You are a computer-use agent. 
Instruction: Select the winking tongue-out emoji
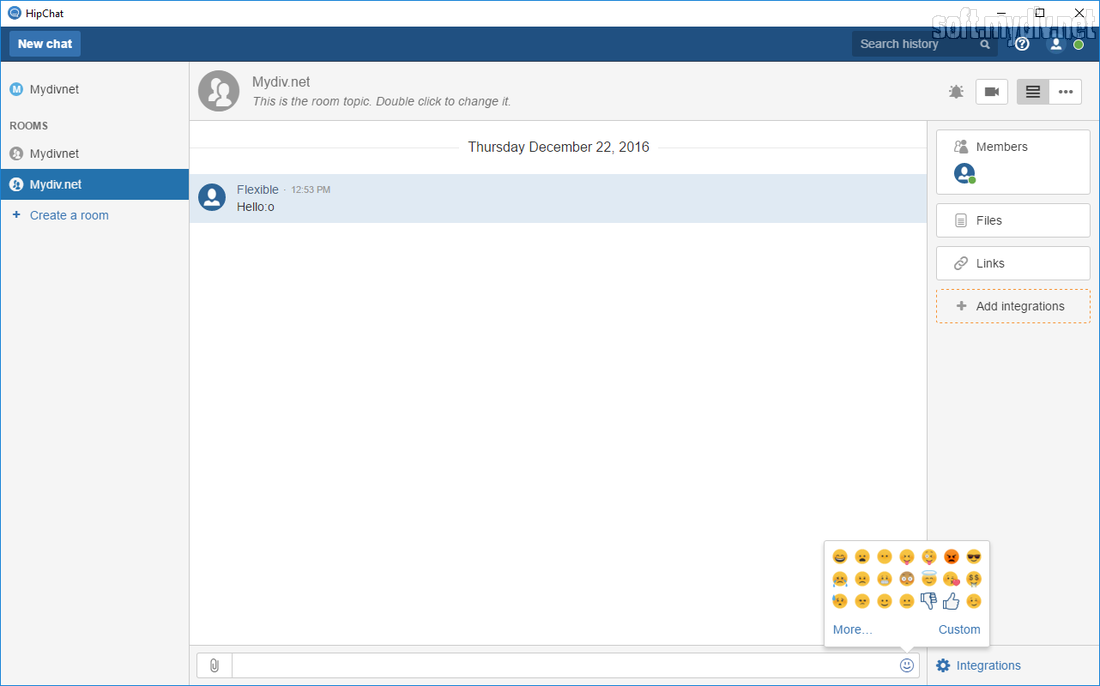click(x=929, y=557)
